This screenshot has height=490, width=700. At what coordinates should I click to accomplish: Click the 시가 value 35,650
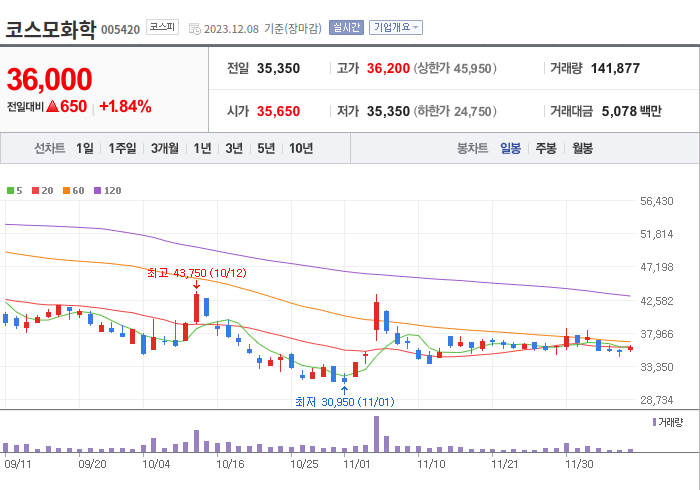[x=278, y=111]
